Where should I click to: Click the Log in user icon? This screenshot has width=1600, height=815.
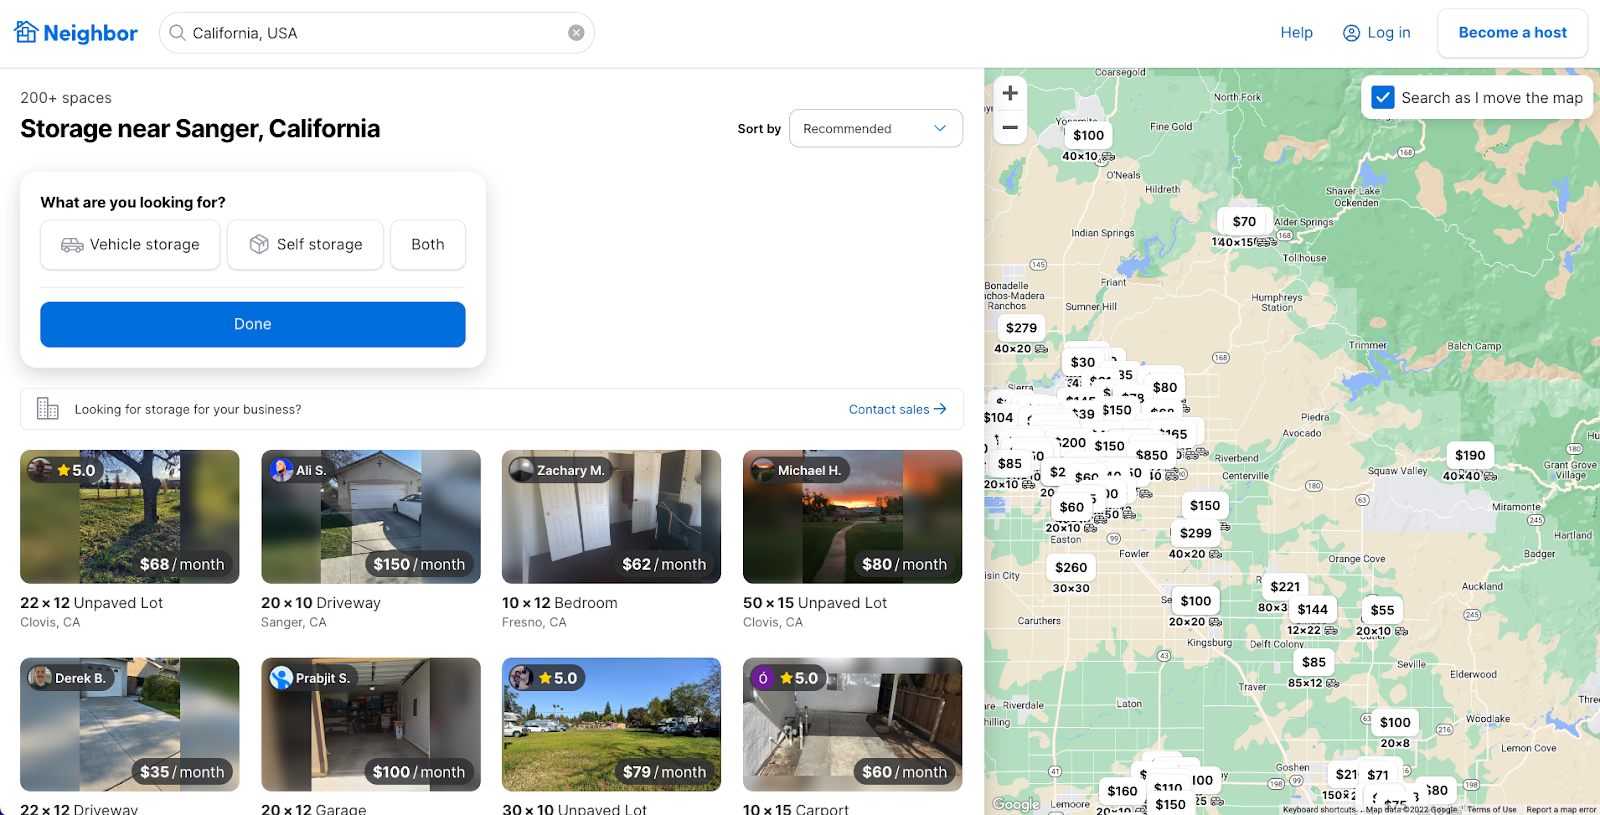coord(1351,33)
